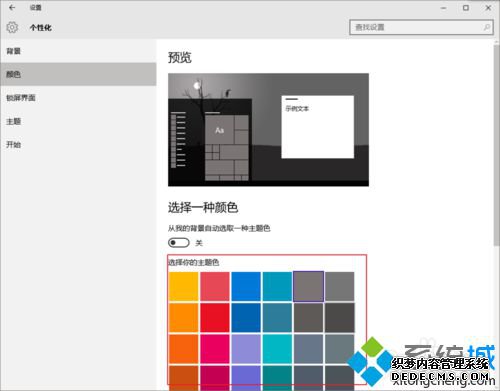Select the 颜色 section
The width and height of the screenshot is (500, 391).
78,74
